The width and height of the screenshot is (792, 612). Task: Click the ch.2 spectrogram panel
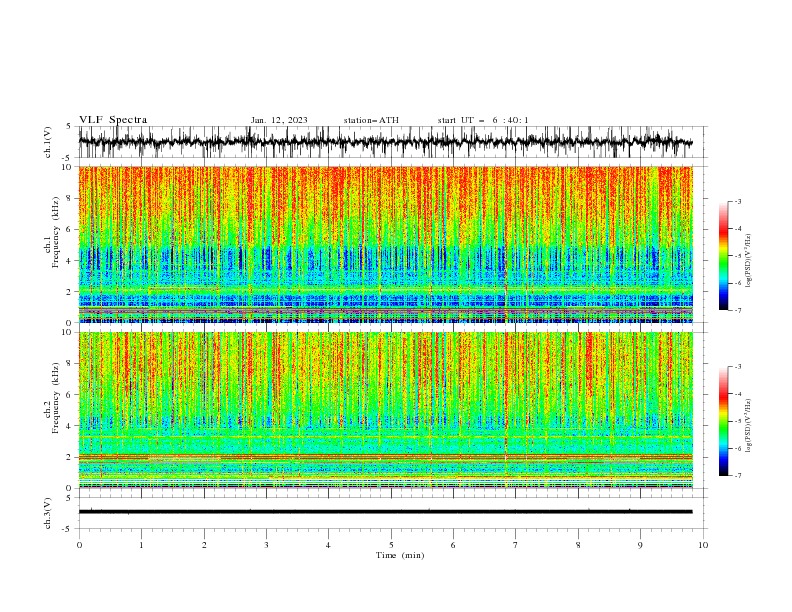(385, 410)
